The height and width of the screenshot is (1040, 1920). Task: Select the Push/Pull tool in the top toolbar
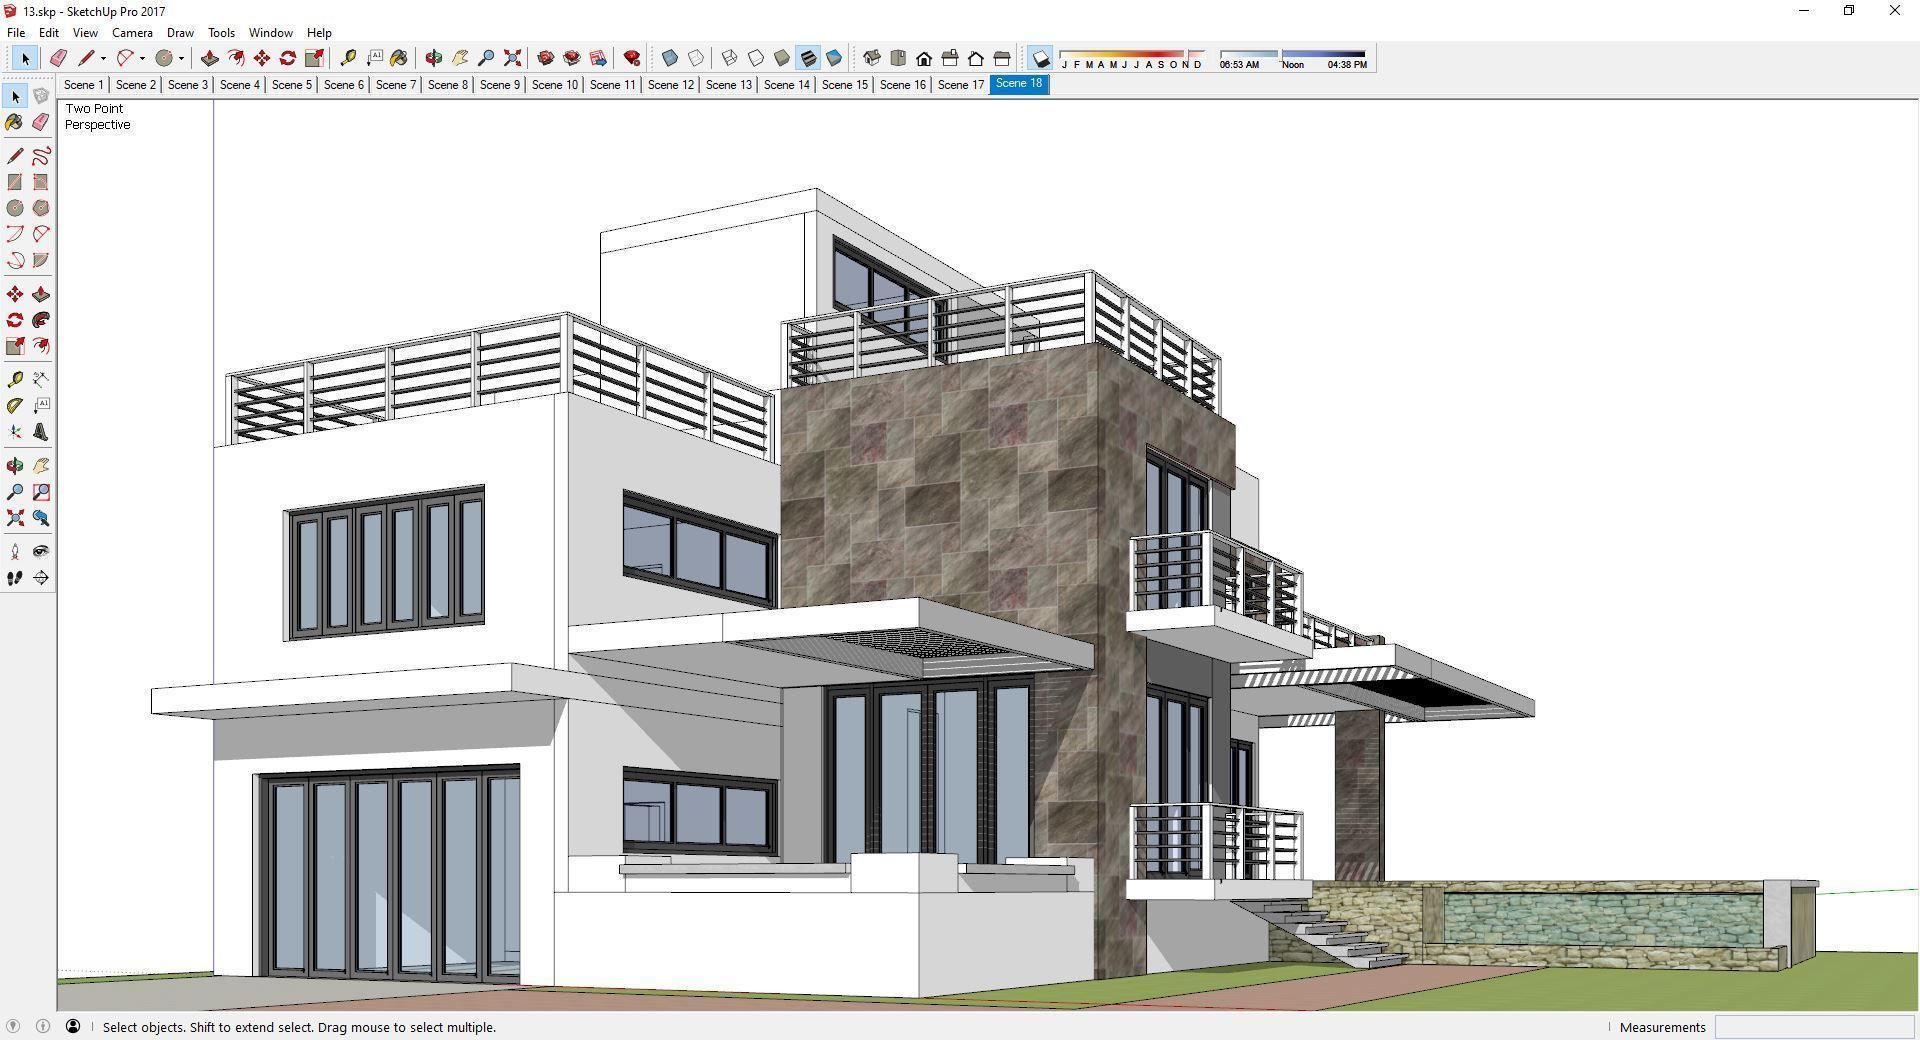pos(210,58)
